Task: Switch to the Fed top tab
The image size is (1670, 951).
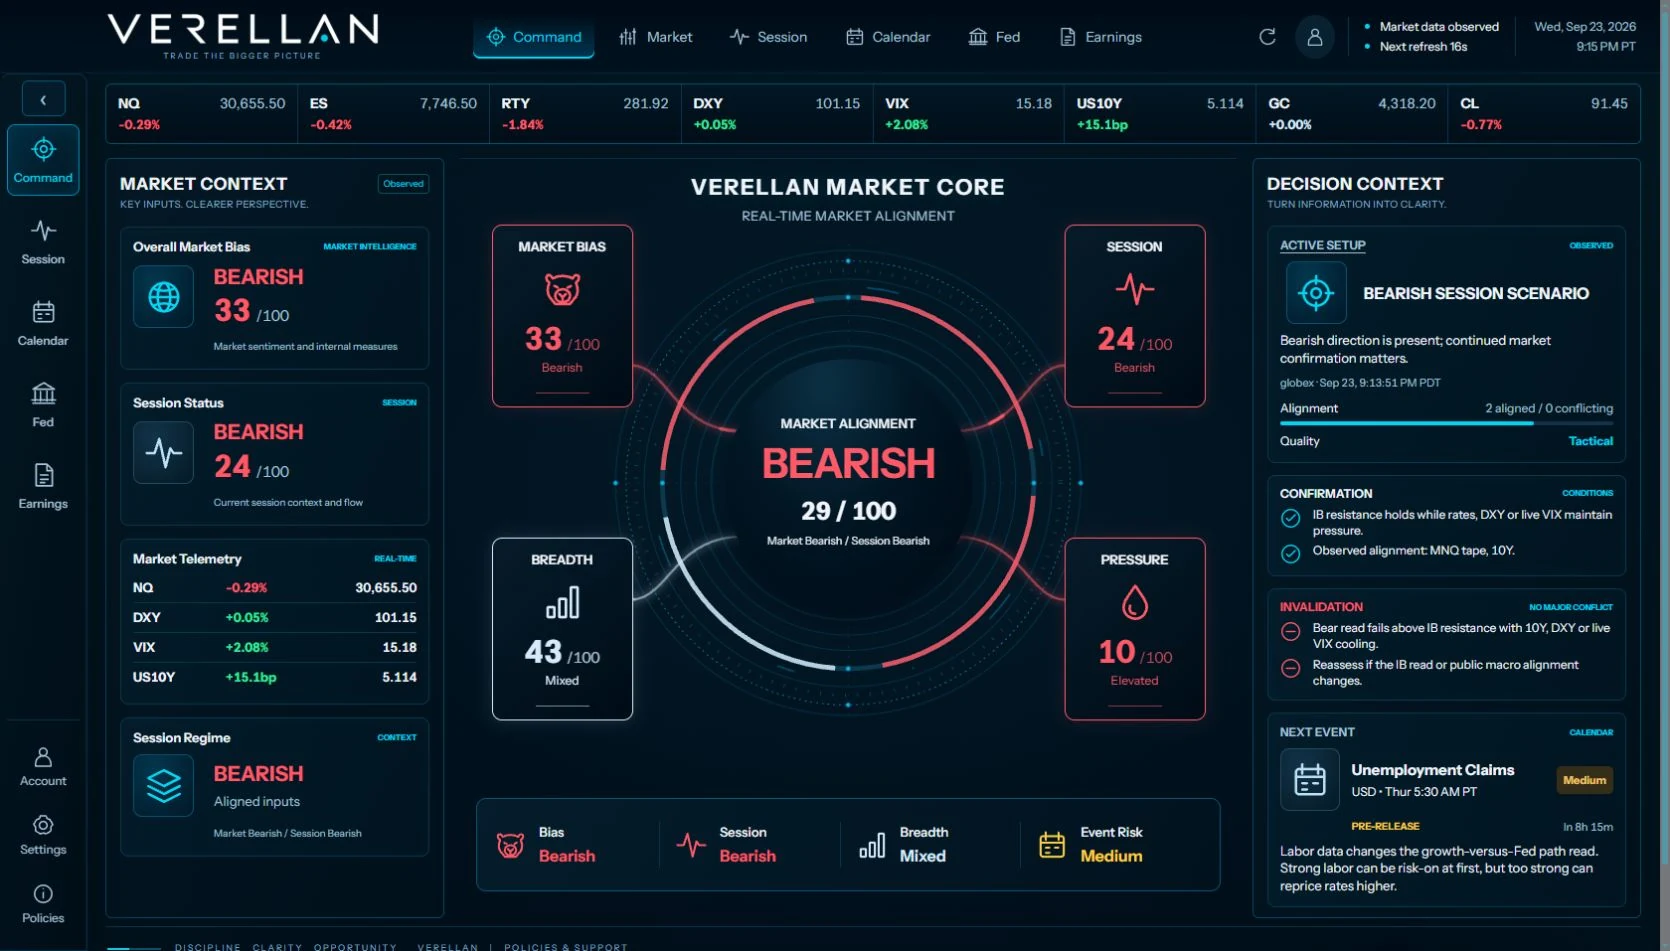Action: [994, 37]
